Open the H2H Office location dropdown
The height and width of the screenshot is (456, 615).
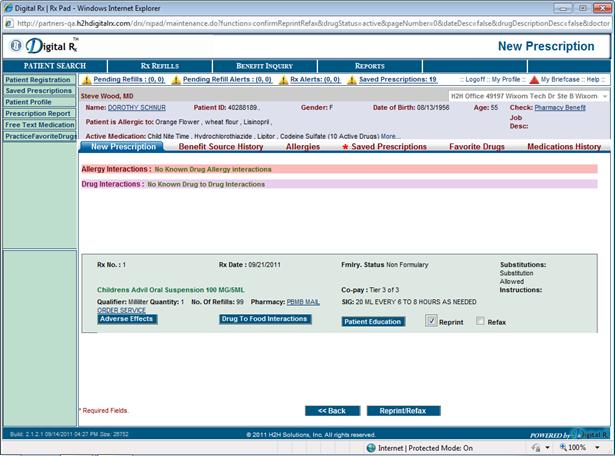(606, 95)
